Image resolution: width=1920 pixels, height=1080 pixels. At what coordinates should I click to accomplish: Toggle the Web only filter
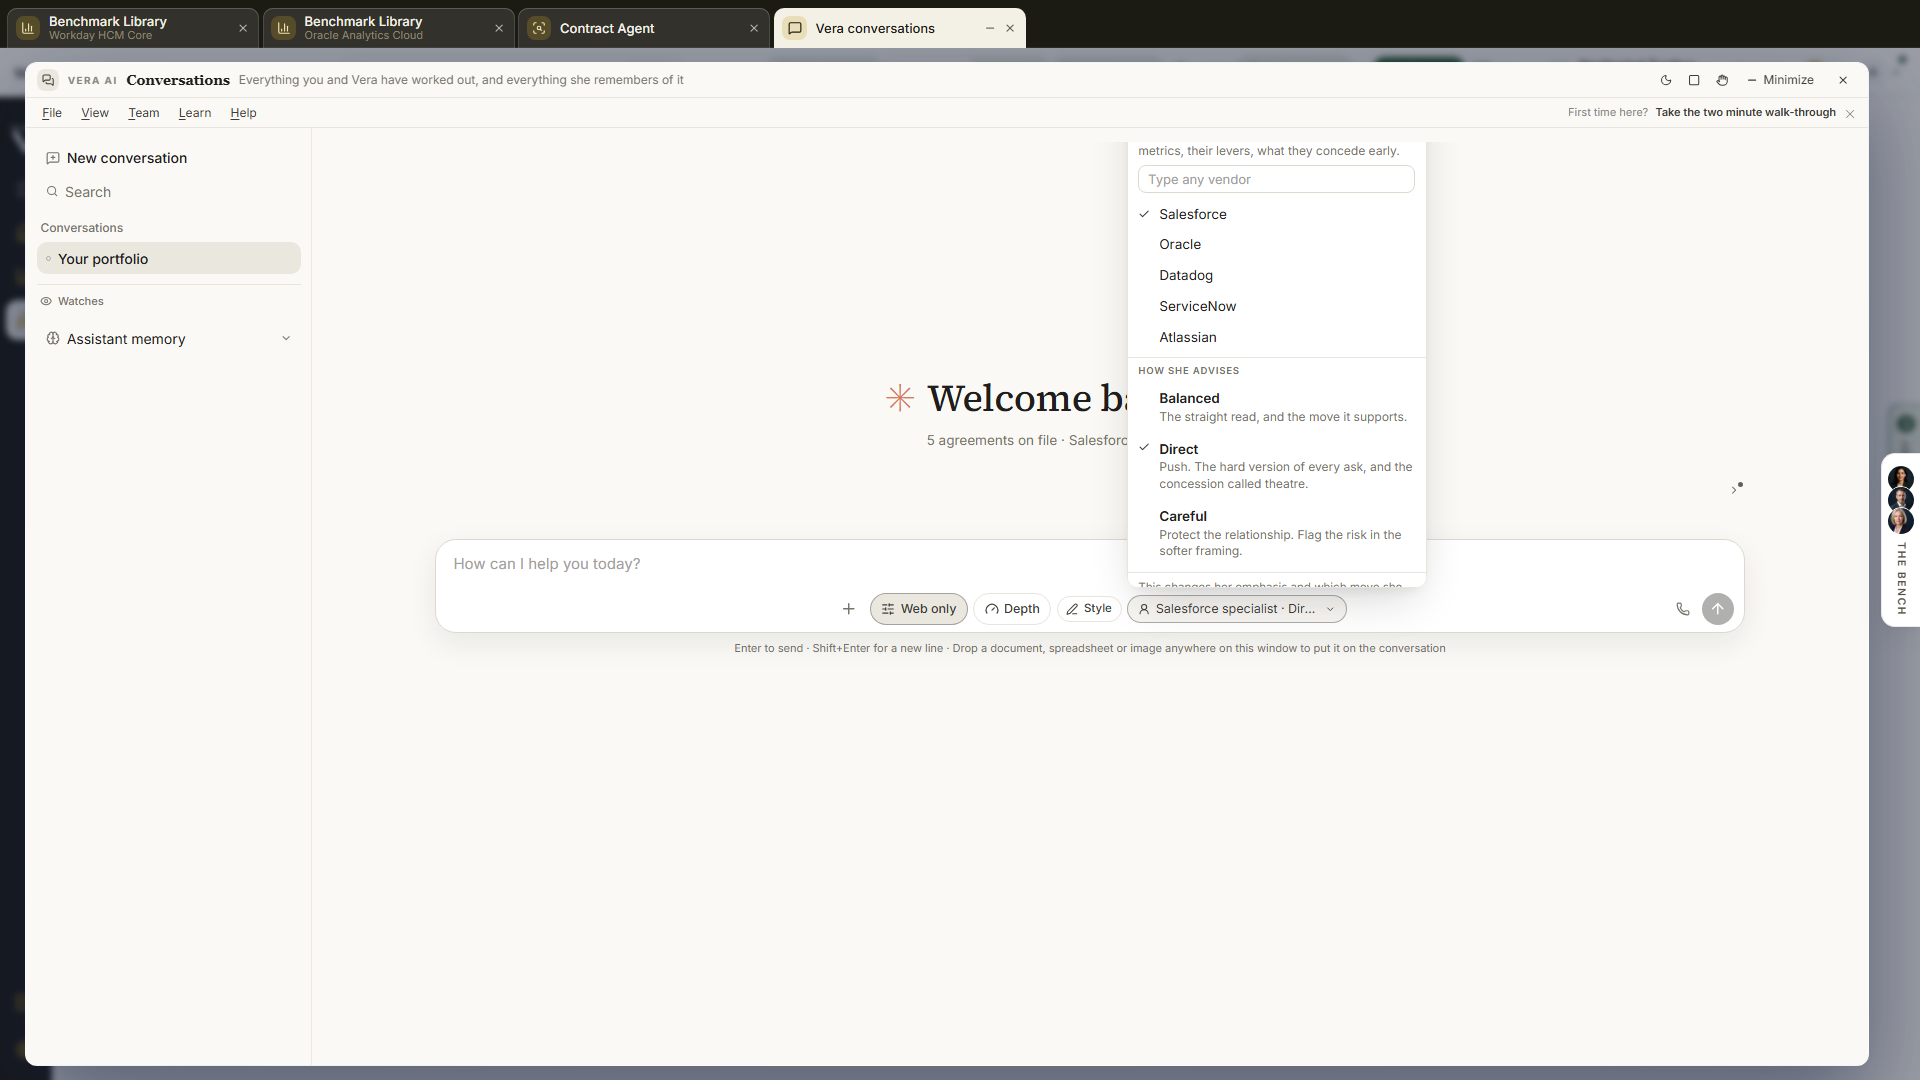click(x=918, y=609)
